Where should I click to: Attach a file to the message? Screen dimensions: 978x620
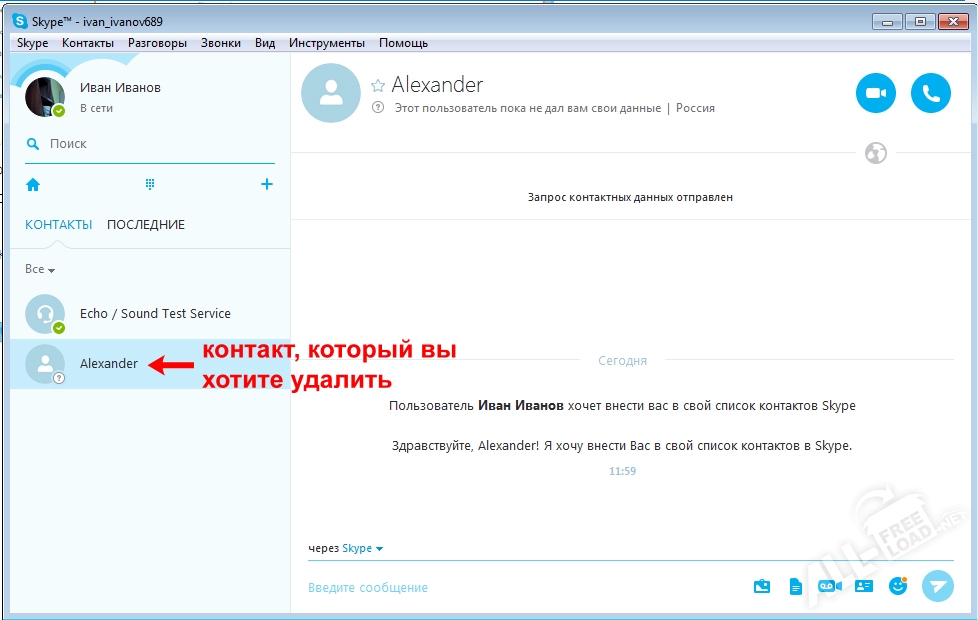click(796, 588)
